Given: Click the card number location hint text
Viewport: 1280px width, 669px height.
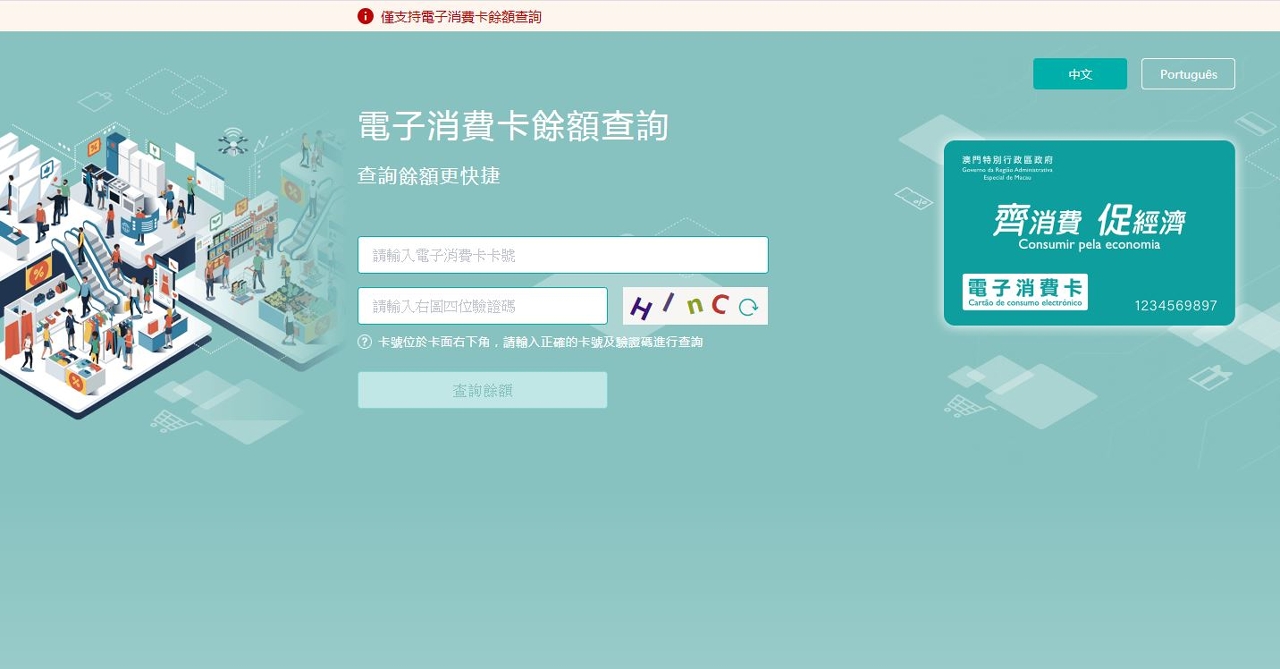Looking at the screenshot, I should point(540,342).
